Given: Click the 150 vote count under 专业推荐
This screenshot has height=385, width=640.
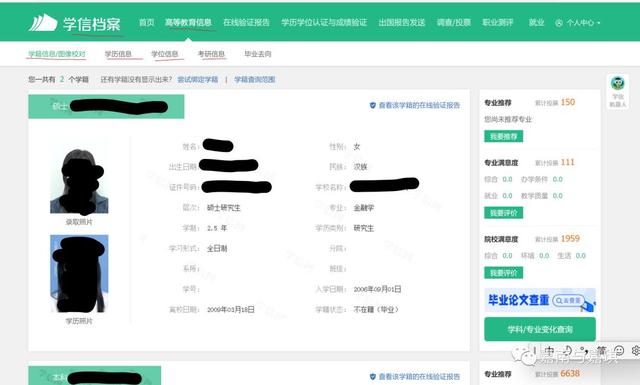Looking at the screenshot, I should pos(568,102).
